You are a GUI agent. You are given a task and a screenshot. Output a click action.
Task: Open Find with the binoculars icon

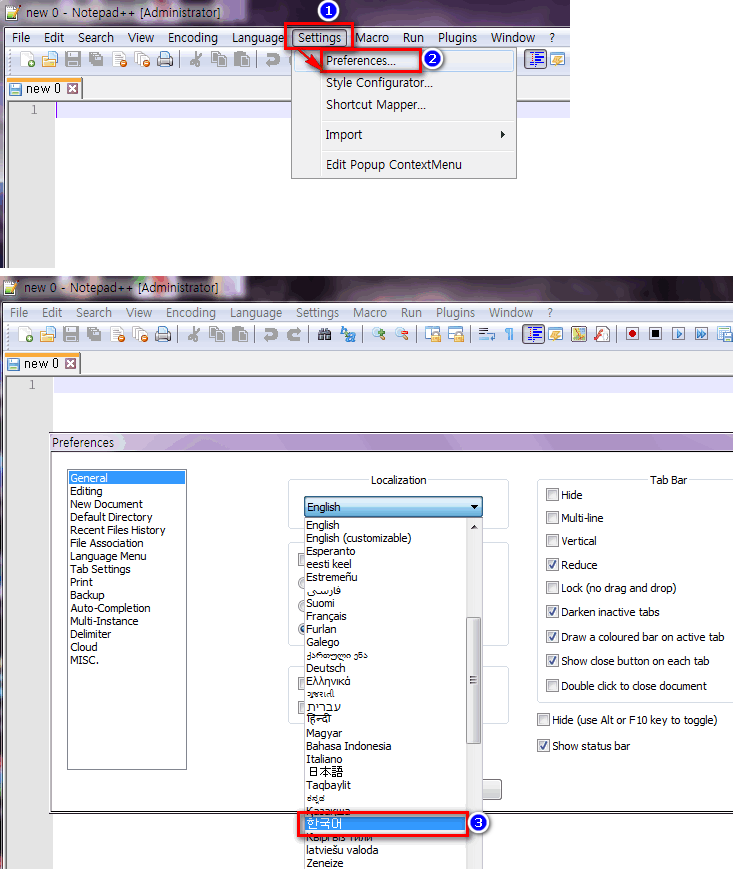point(324,334)
